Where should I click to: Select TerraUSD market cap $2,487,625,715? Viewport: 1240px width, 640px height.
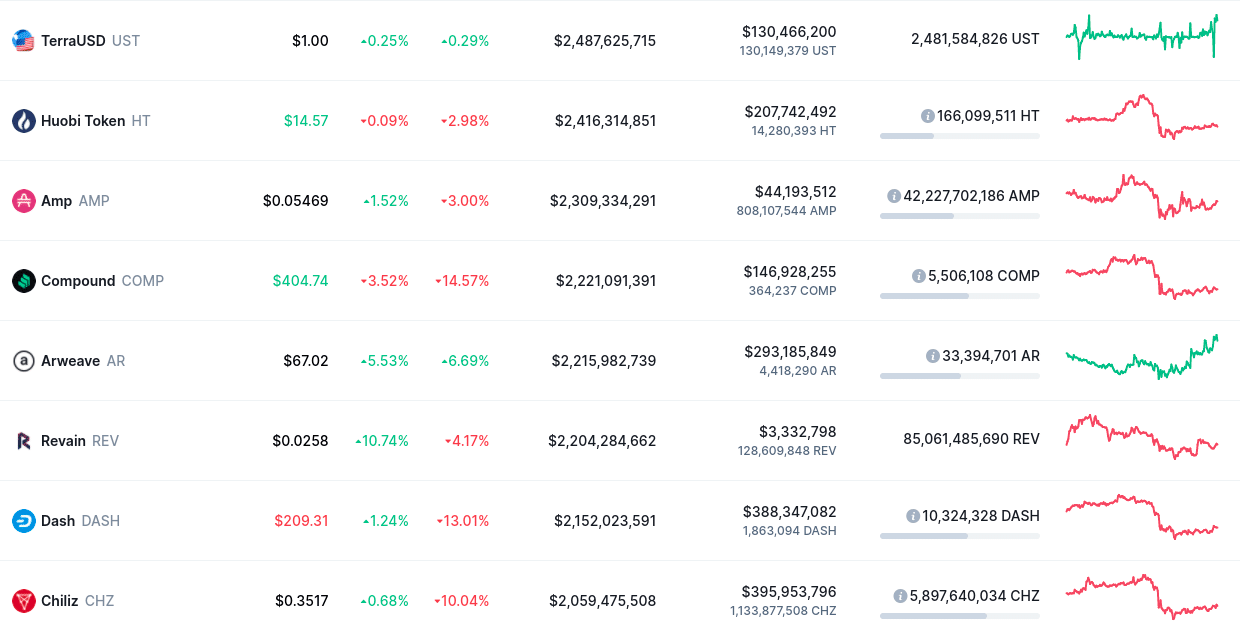(605, 41)
